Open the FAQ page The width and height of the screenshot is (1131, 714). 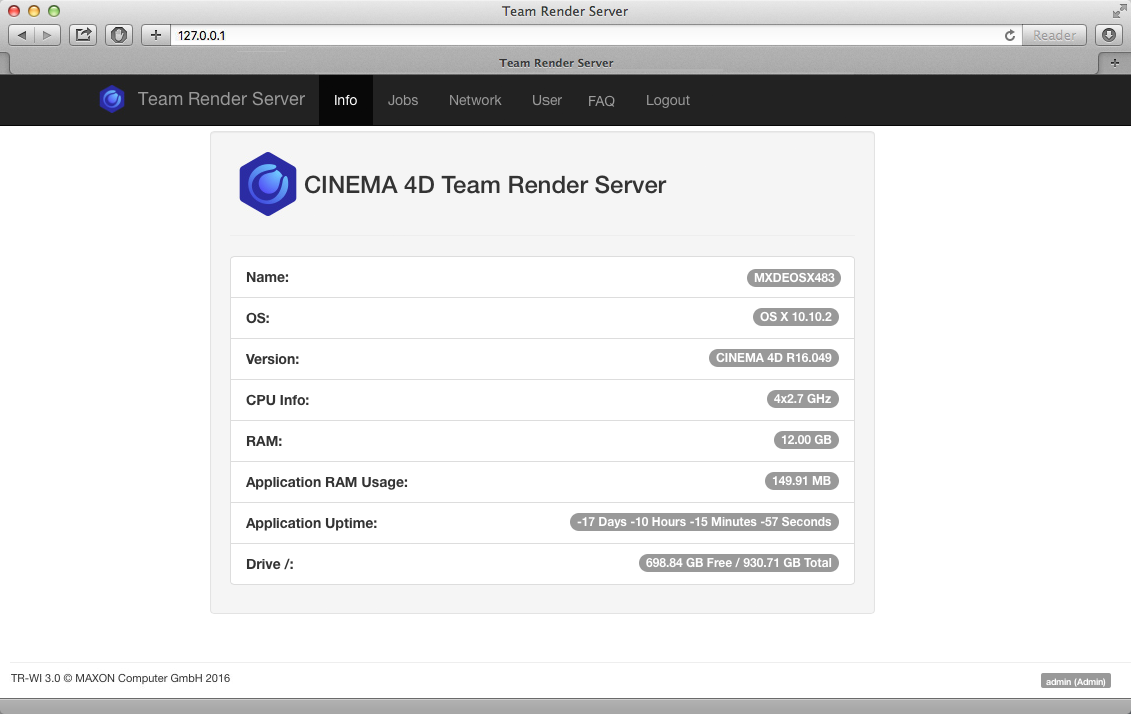601,101
